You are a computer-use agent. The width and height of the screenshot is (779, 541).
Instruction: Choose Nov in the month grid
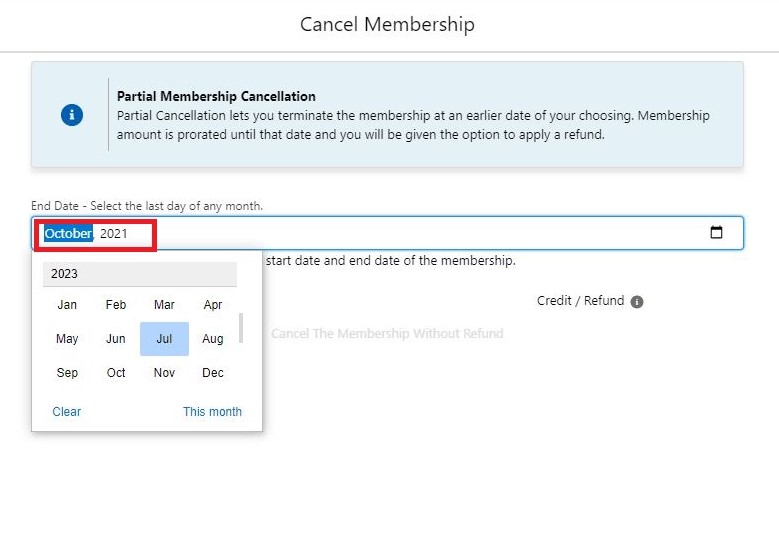(x=164, y=373)
